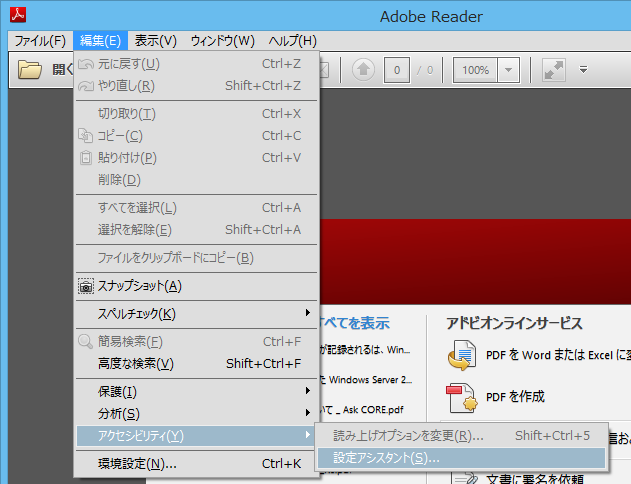631x484 pixels.
Task: Open 環境設定(N)... preferences
Action: tap(197, 464)
